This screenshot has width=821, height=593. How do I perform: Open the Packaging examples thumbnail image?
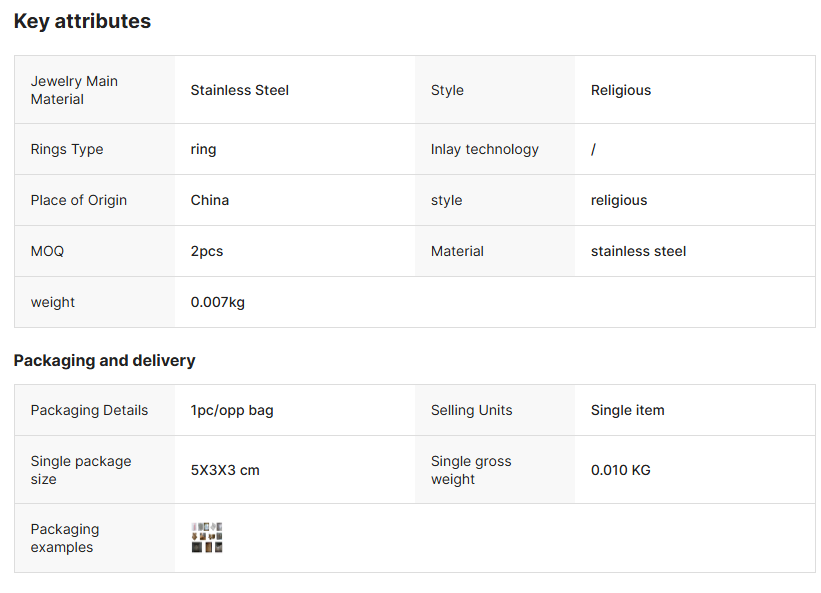[x=207, y=538]
